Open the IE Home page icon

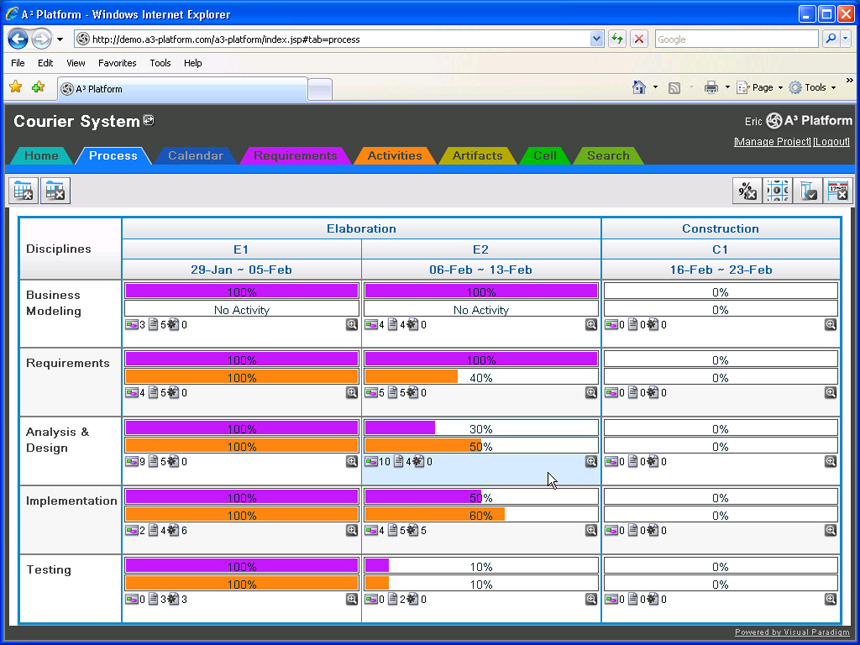(639, 88)
